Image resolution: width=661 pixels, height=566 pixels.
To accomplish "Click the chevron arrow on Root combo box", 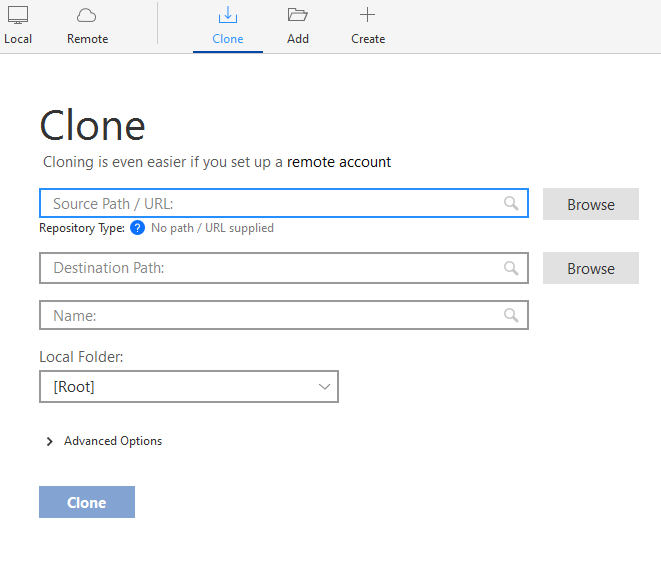I will pyautogui.click(x=324, y=387).
